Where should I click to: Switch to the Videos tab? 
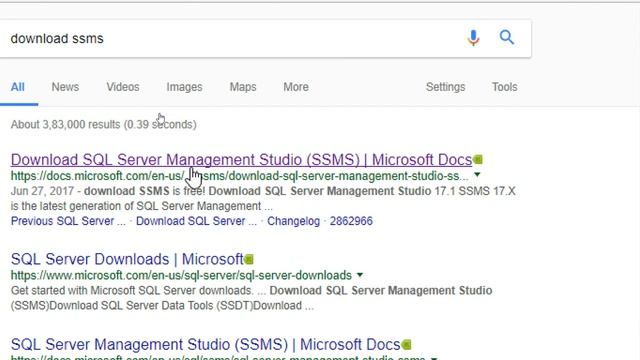(123, 87)
